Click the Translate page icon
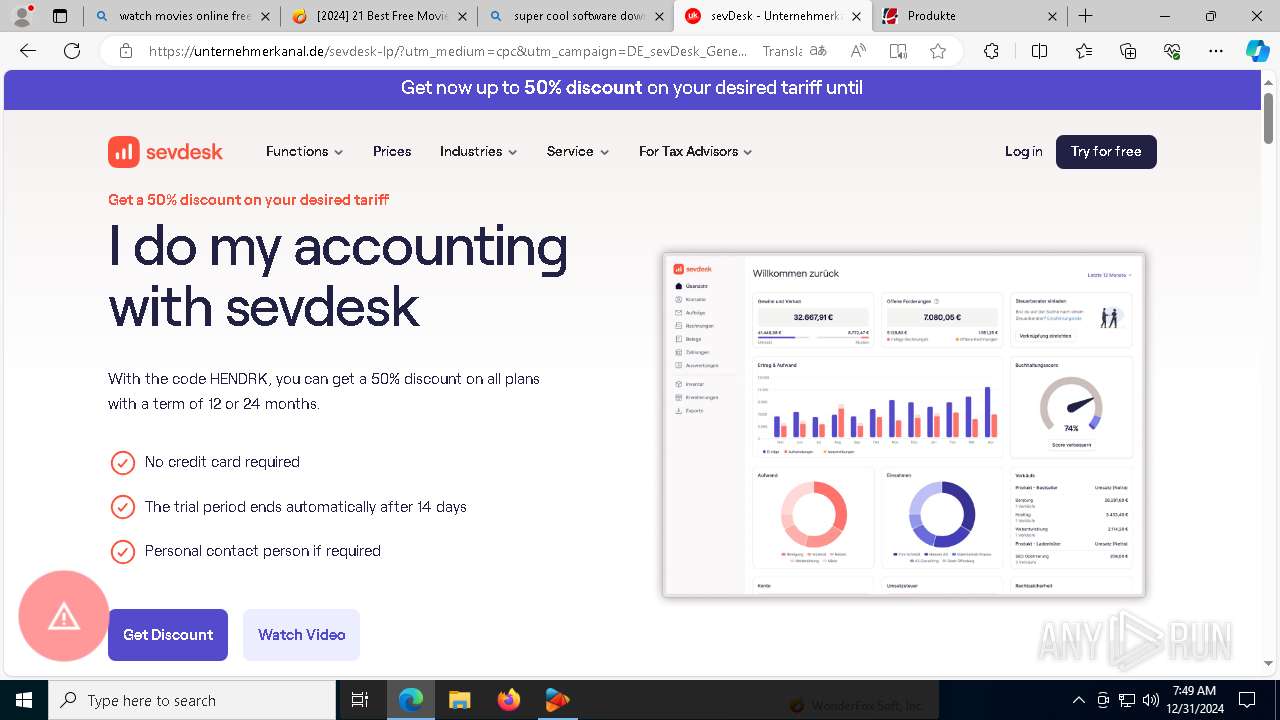Screen dimensions: 1280x720 [x=818, y=51]
